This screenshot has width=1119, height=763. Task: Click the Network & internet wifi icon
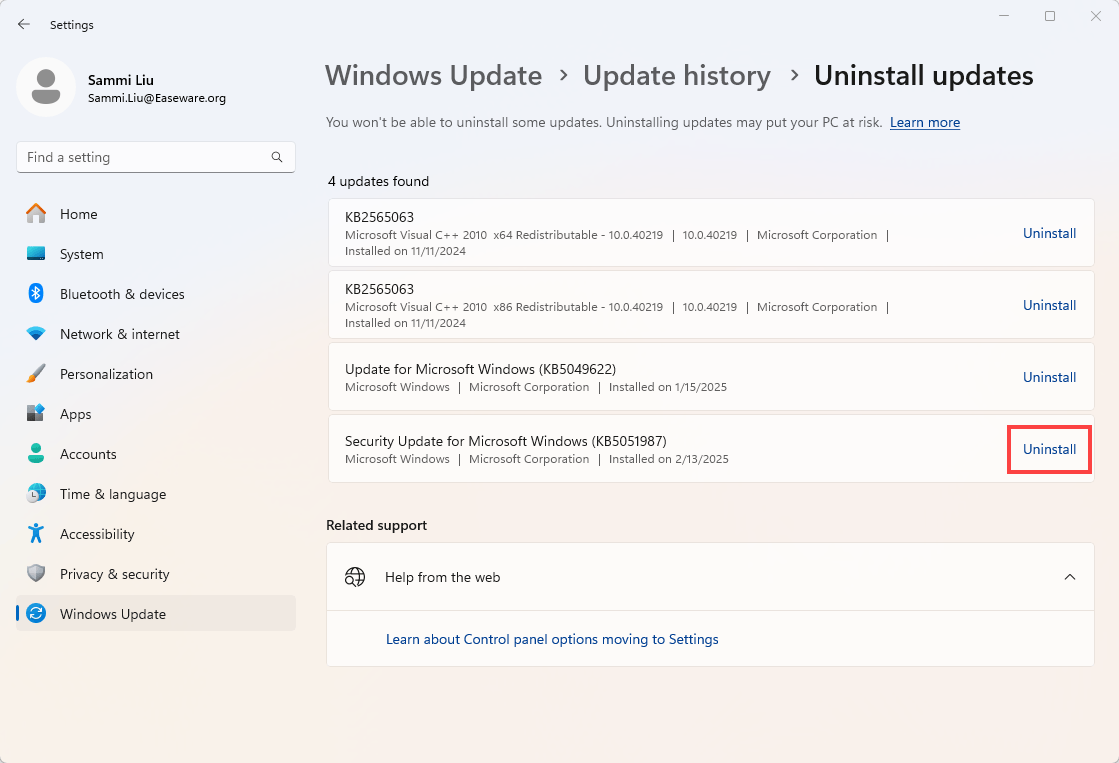pyautogui.click(x=36, y=334)
